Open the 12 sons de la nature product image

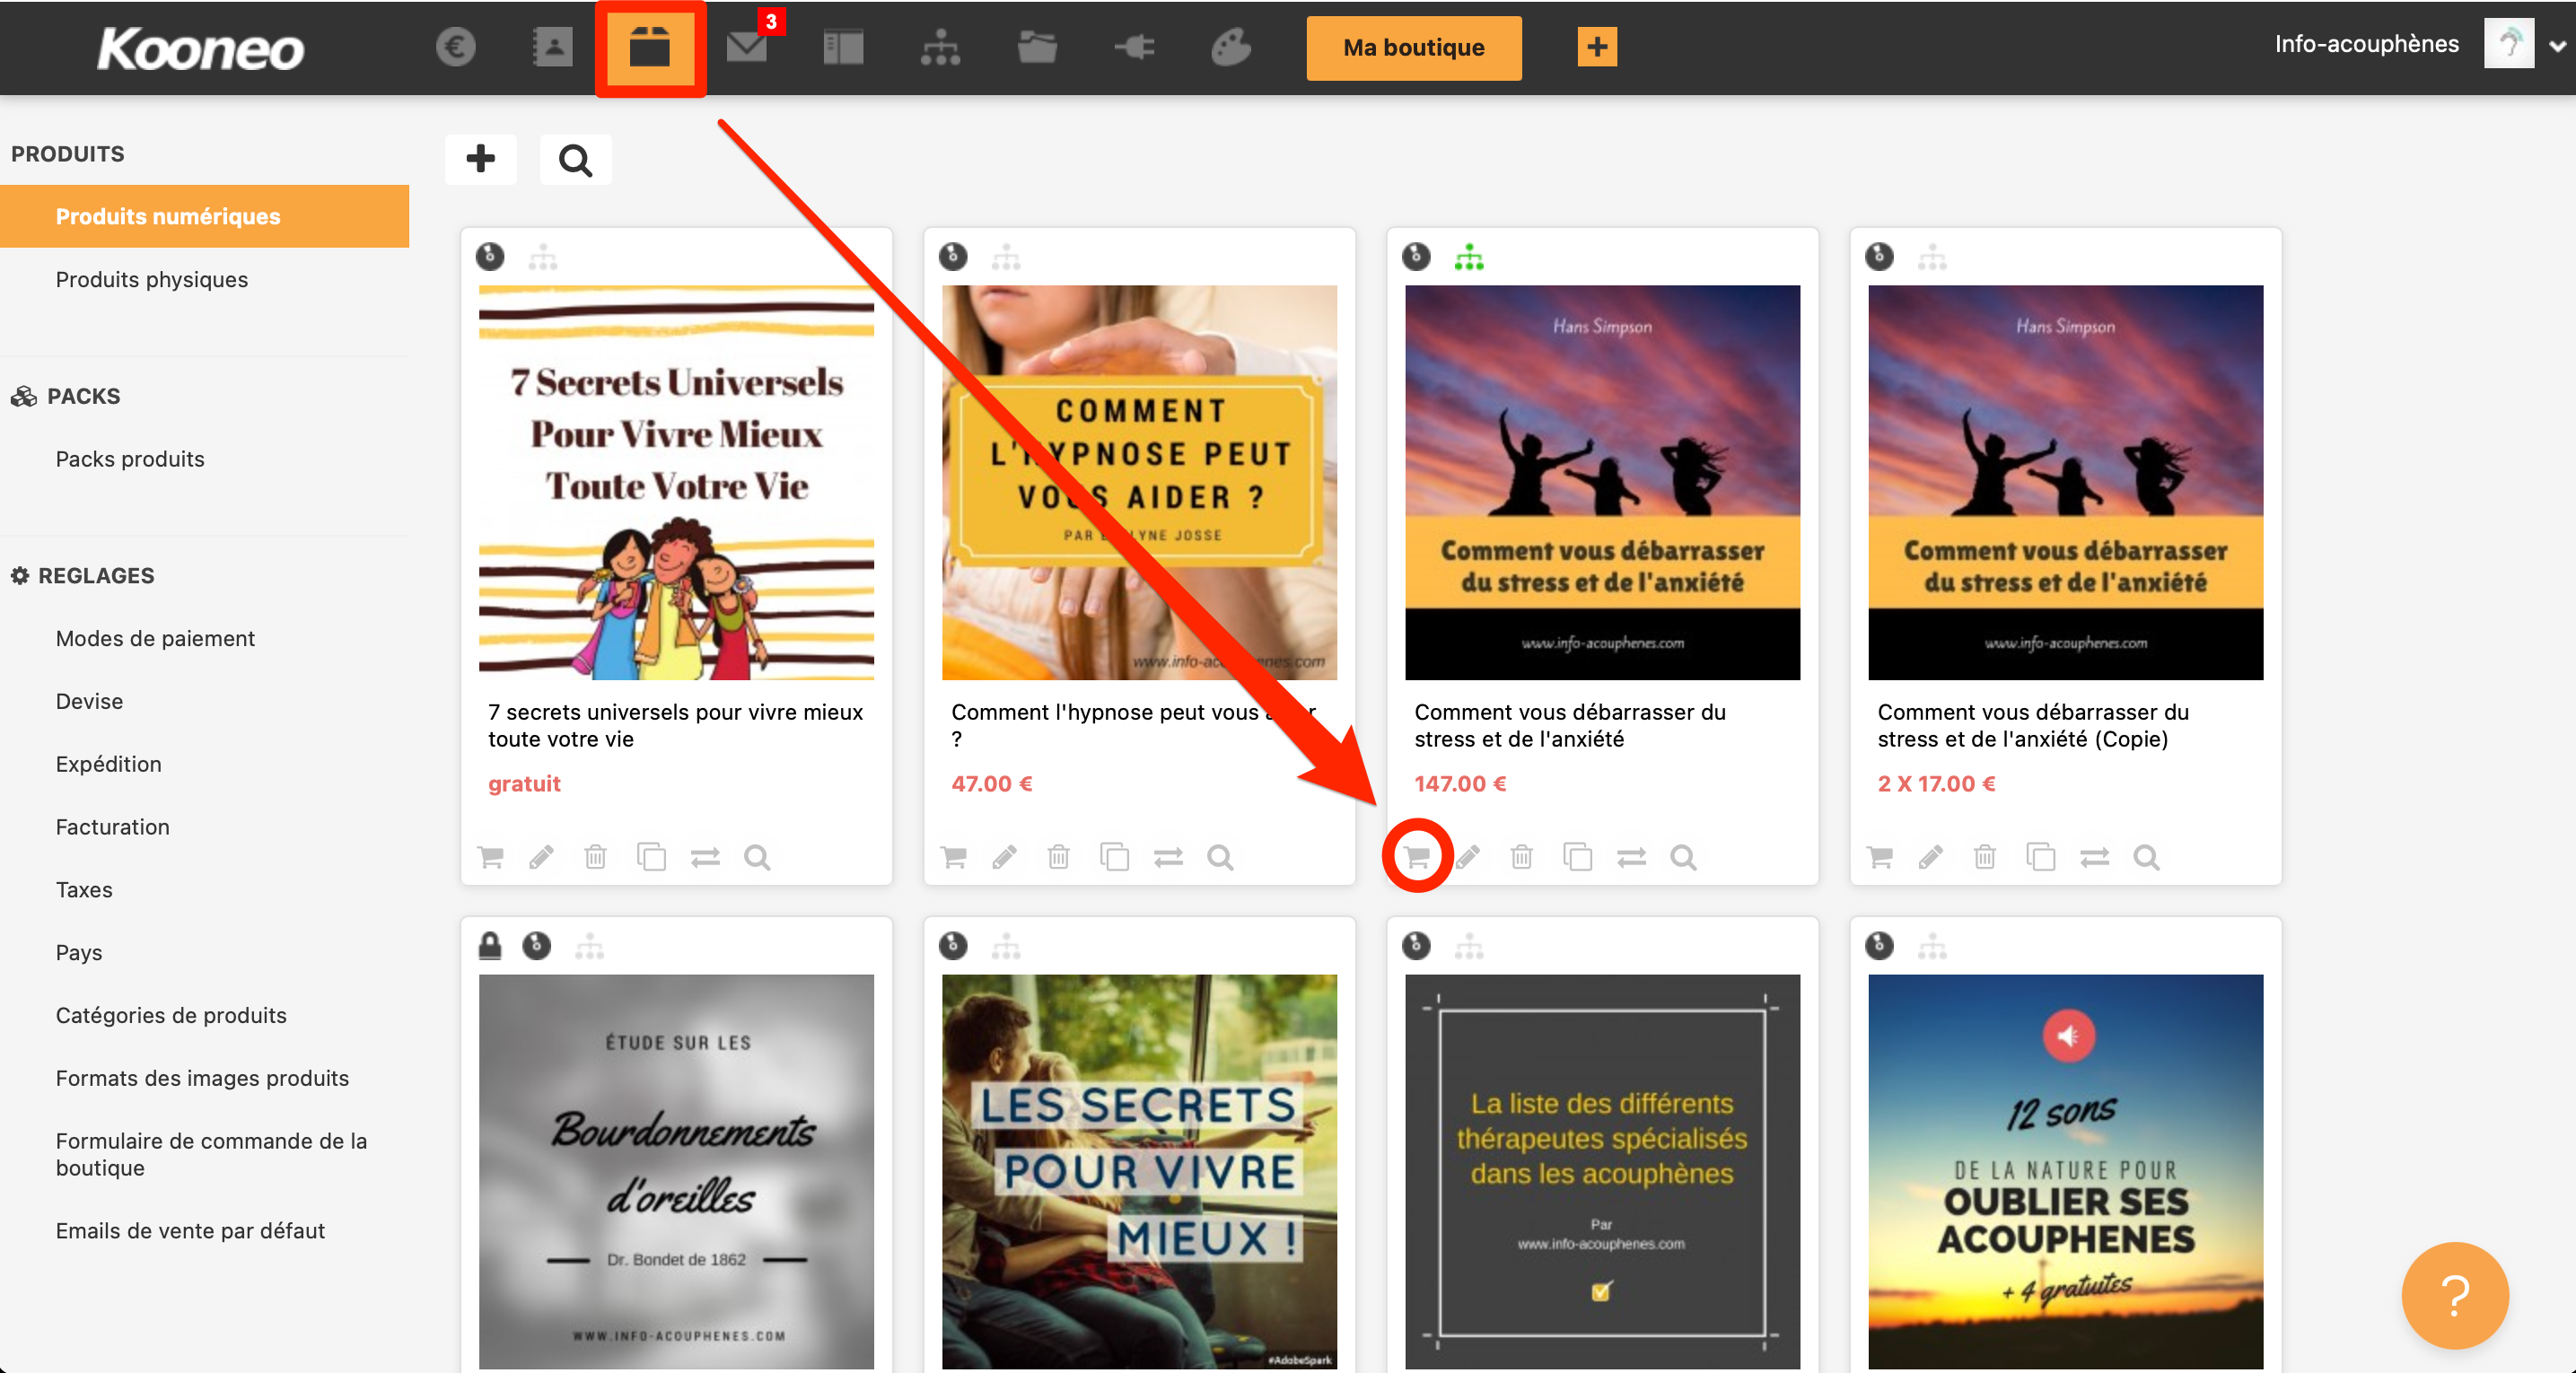[2065, 1171]
